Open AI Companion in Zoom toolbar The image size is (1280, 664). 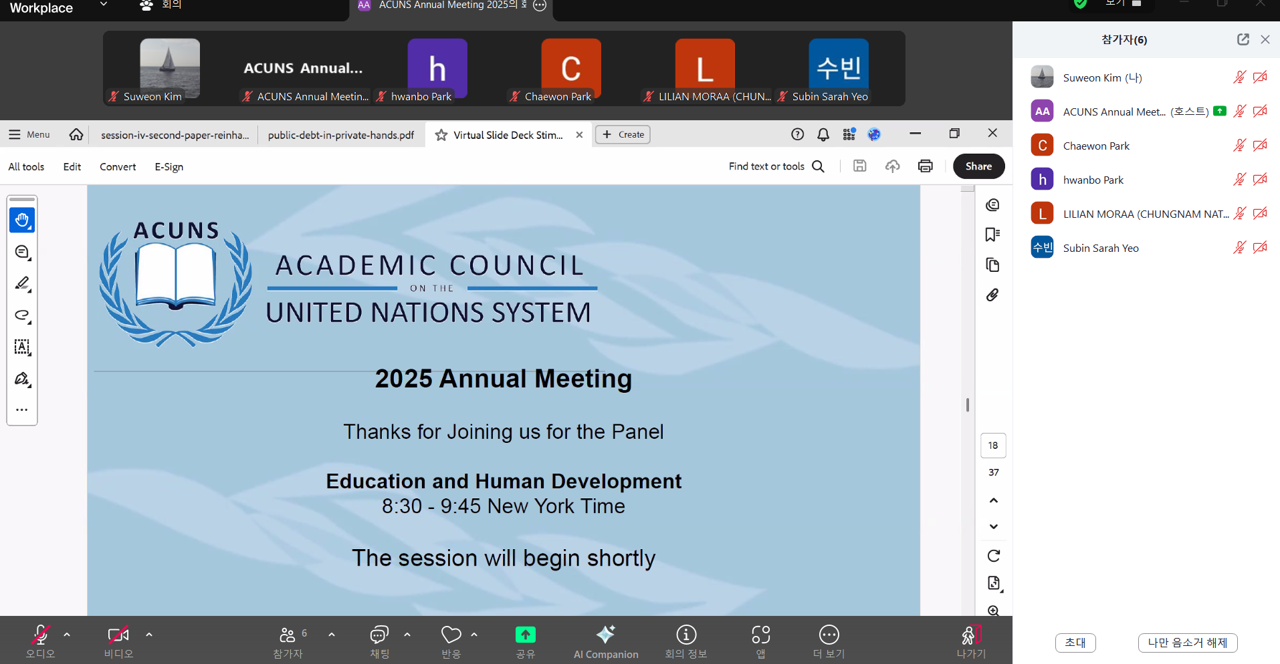(605, 641)
